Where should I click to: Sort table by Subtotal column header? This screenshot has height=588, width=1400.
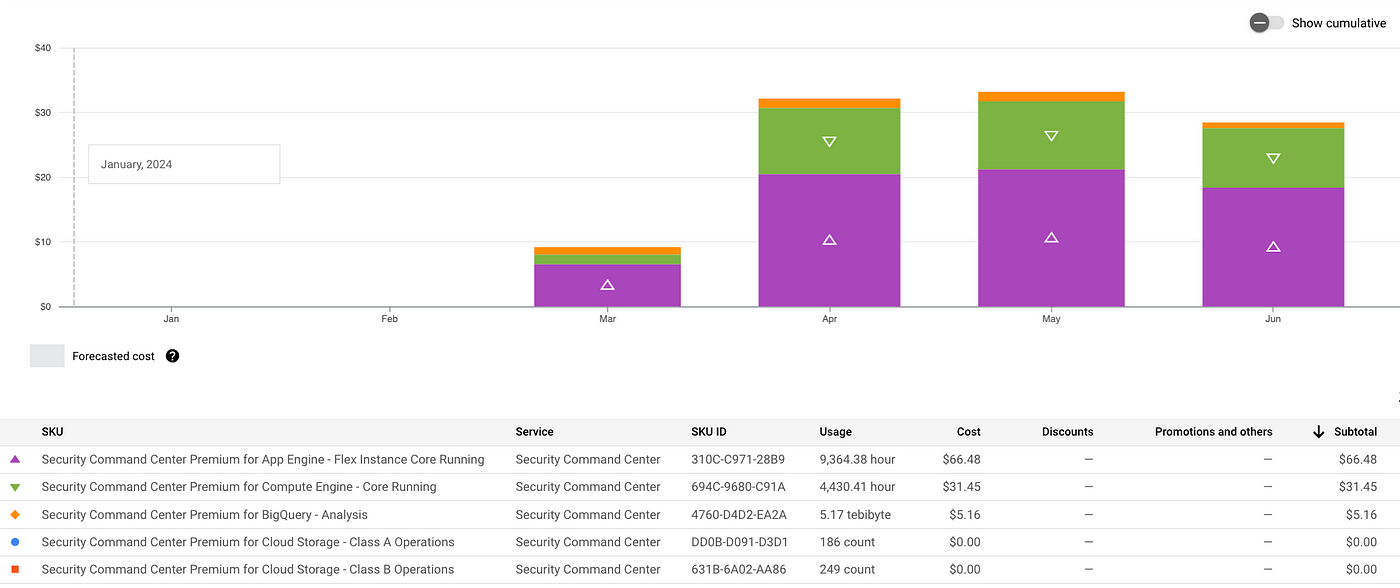click(1355, 432)
